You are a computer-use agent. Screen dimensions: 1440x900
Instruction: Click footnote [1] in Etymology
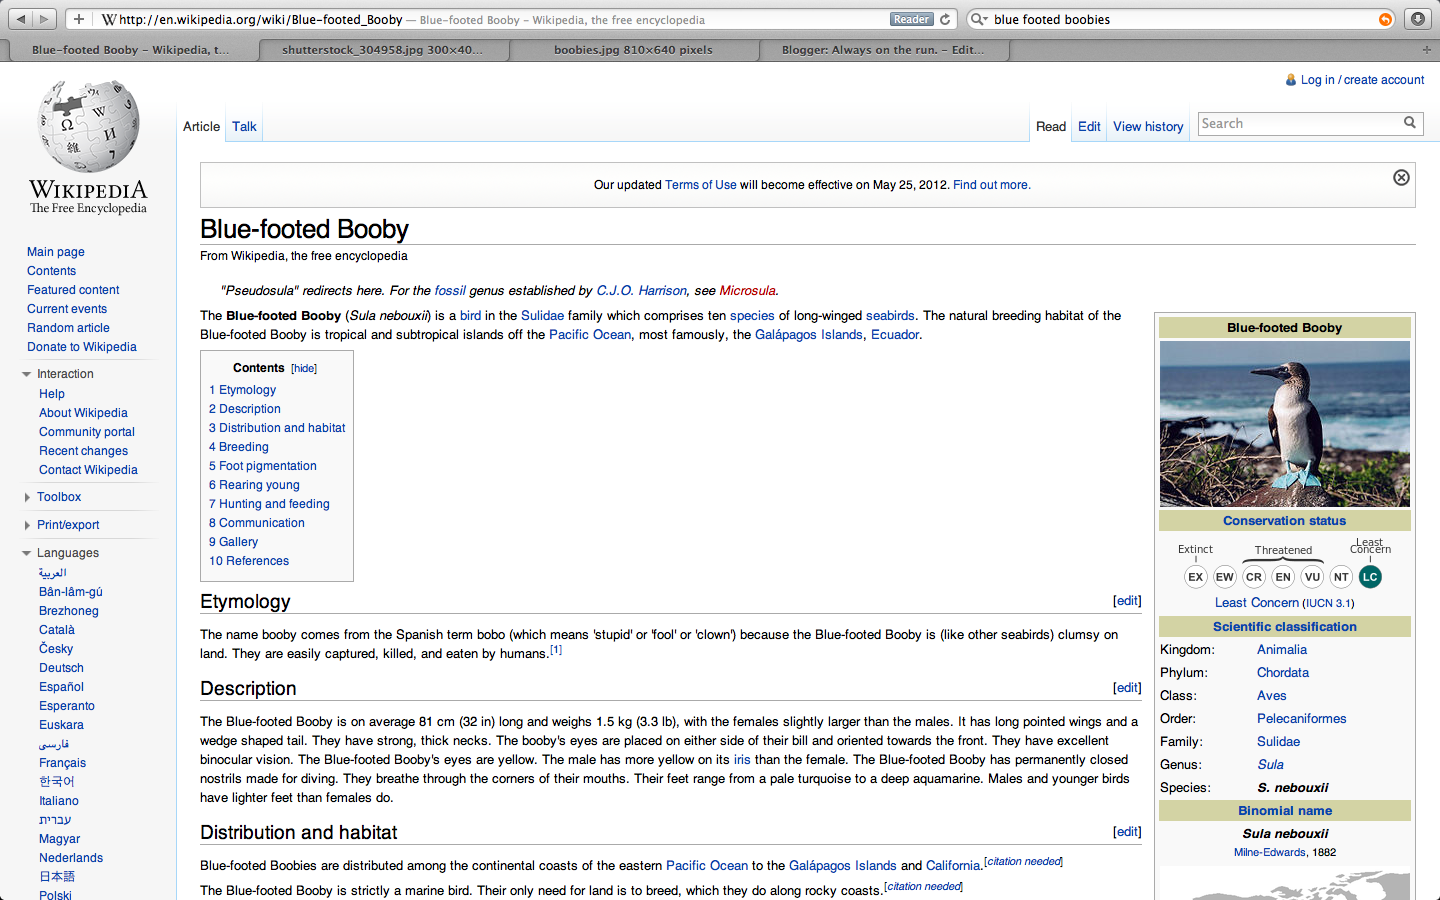coord(556,650)
